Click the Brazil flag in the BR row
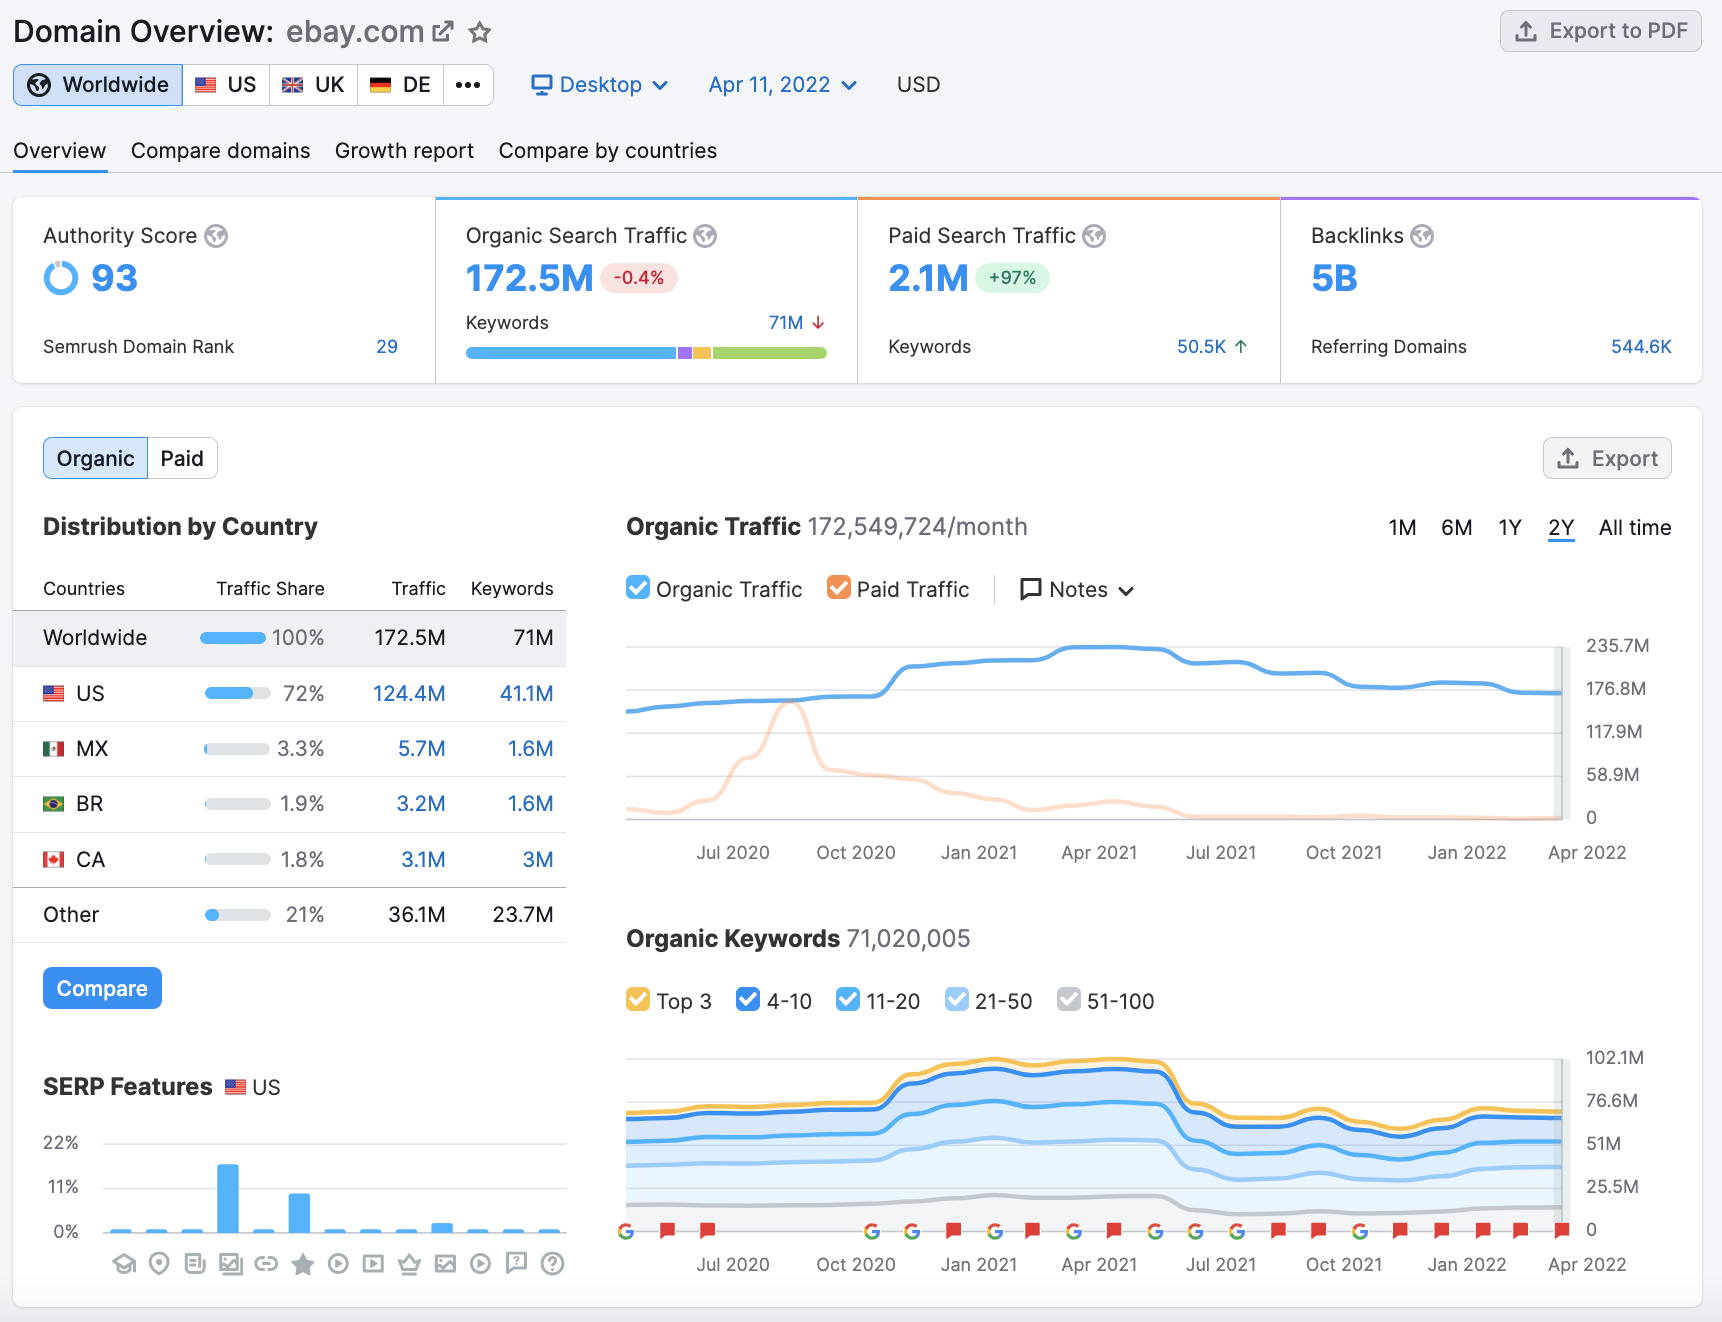1722x1322 pixels. (x=54, y=804)
